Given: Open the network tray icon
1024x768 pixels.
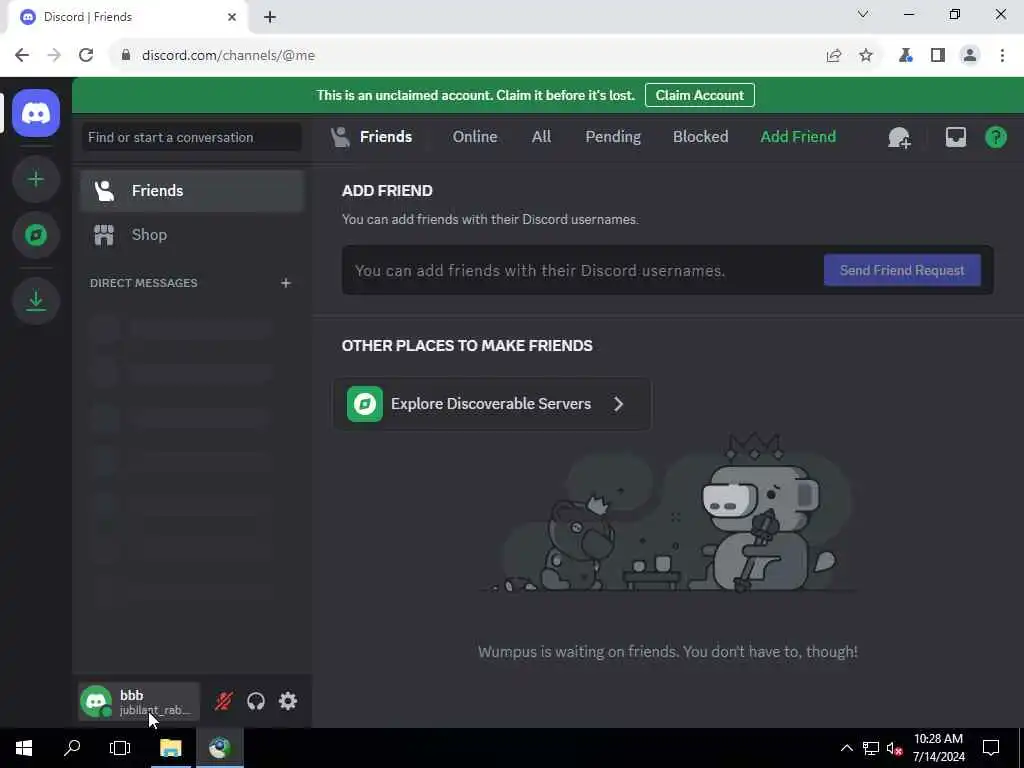Looking at the screenshot, I should pos(871,748).
